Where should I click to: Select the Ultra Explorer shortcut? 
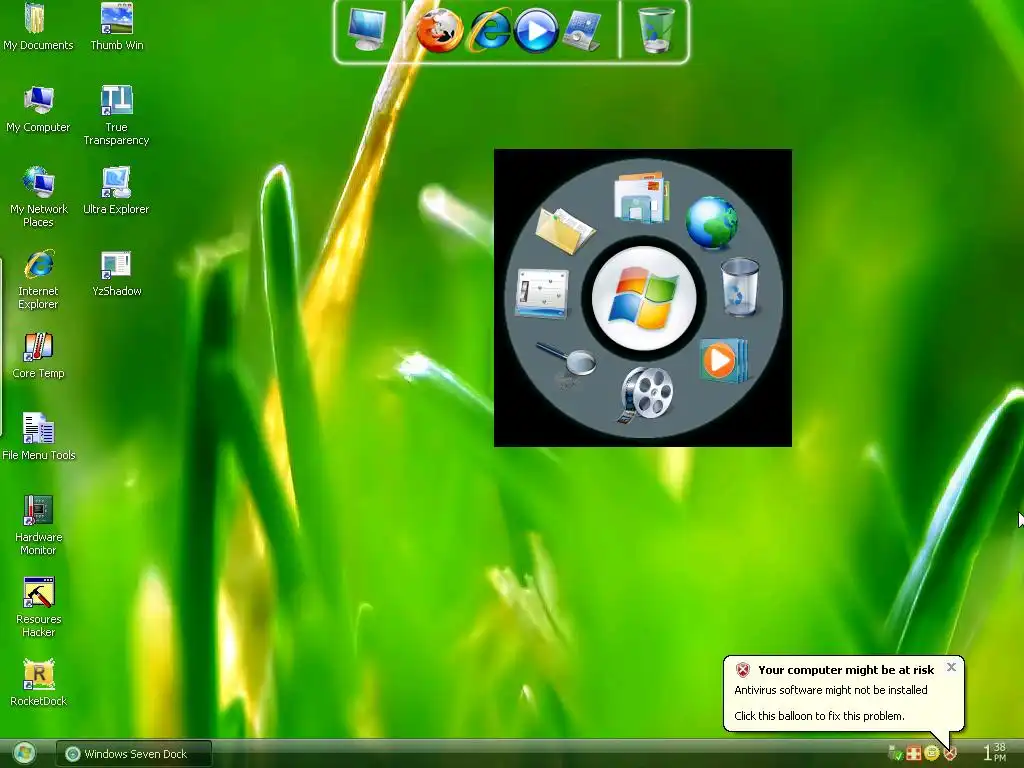116,191
